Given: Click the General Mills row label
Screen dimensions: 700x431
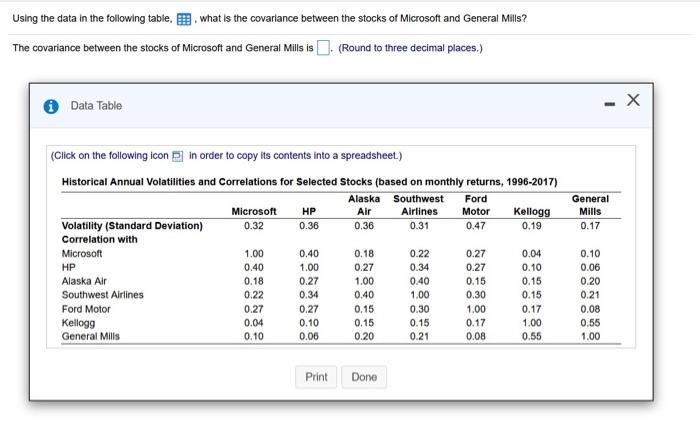Looking at the screenshot, I should (91, 336).
